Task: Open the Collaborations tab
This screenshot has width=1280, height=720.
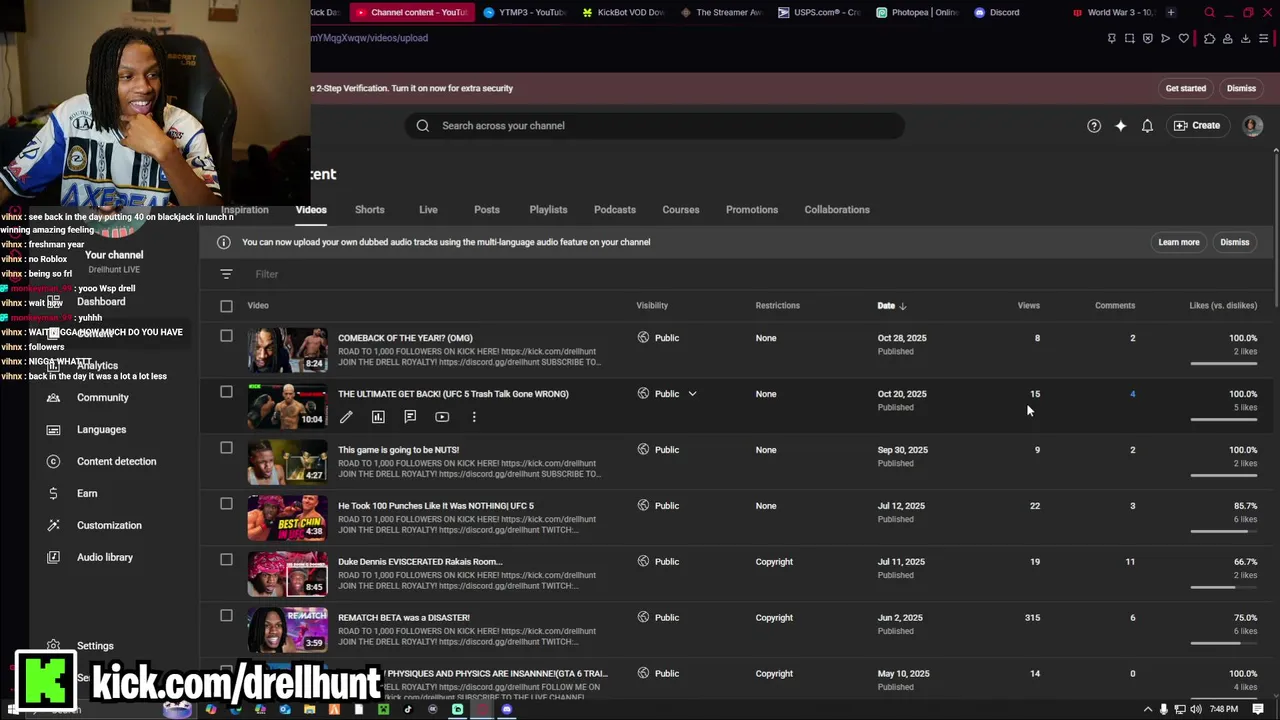Action: coord(837,210)
